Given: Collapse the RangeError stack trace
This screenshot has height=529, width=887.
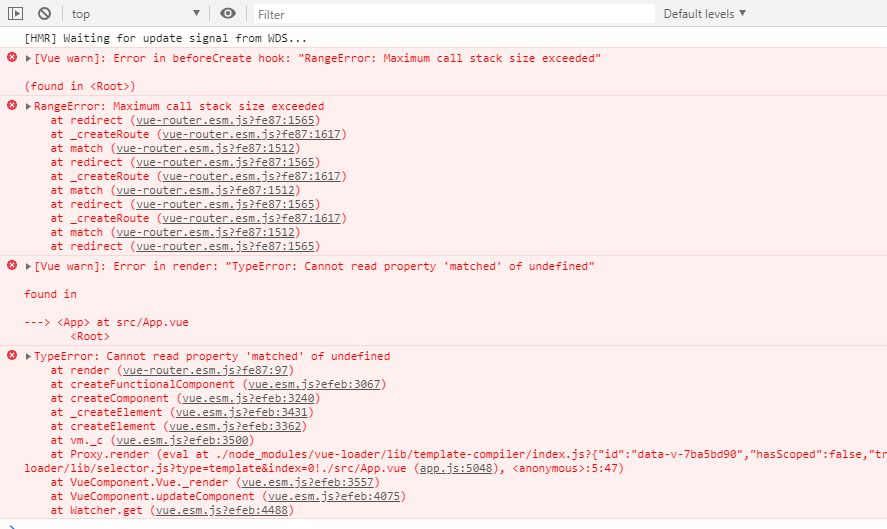Looking at the screenshot, I should (28, 106).
